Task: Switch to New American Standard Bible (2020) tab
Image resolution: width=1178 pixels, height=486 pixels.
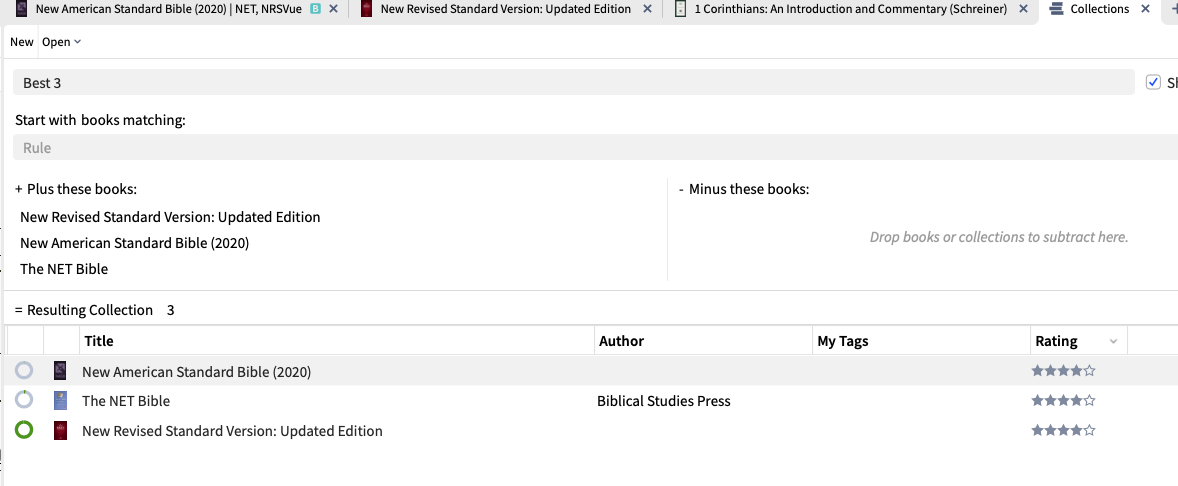Action: coord(168,9)
